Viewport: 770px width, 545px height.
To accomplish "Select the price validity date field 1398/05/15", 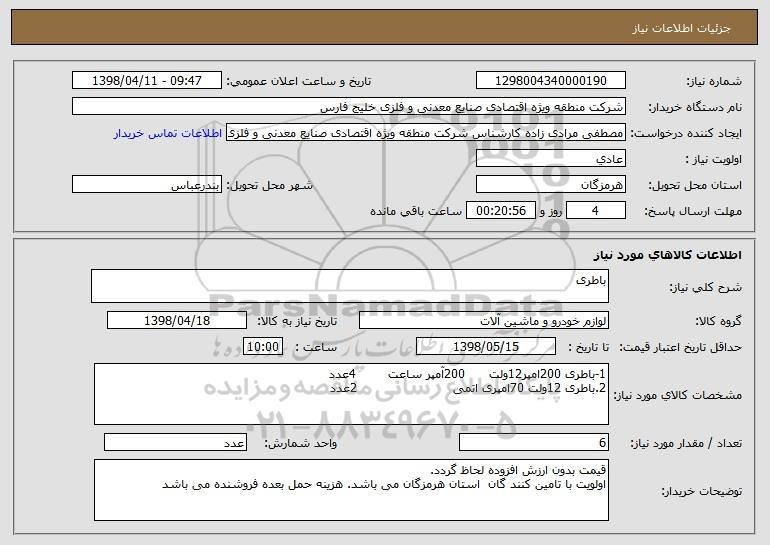I will pyautogui.click(x=486, y=347).
